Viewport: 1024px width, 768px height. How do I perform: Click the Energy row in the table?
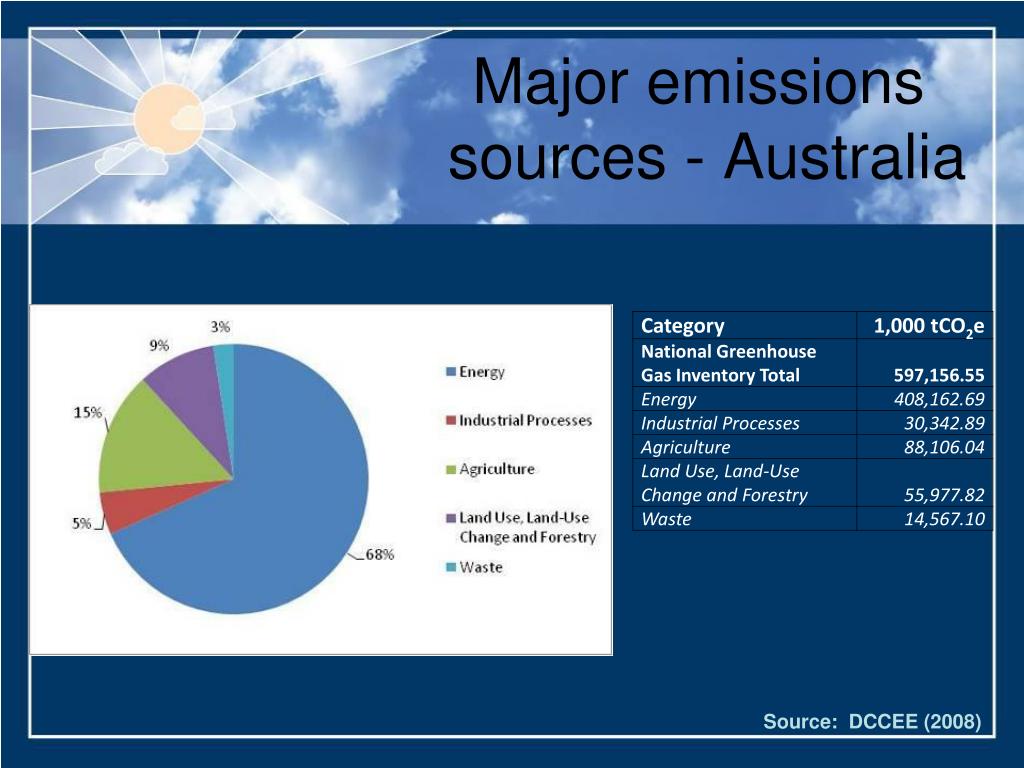point(813,398)
